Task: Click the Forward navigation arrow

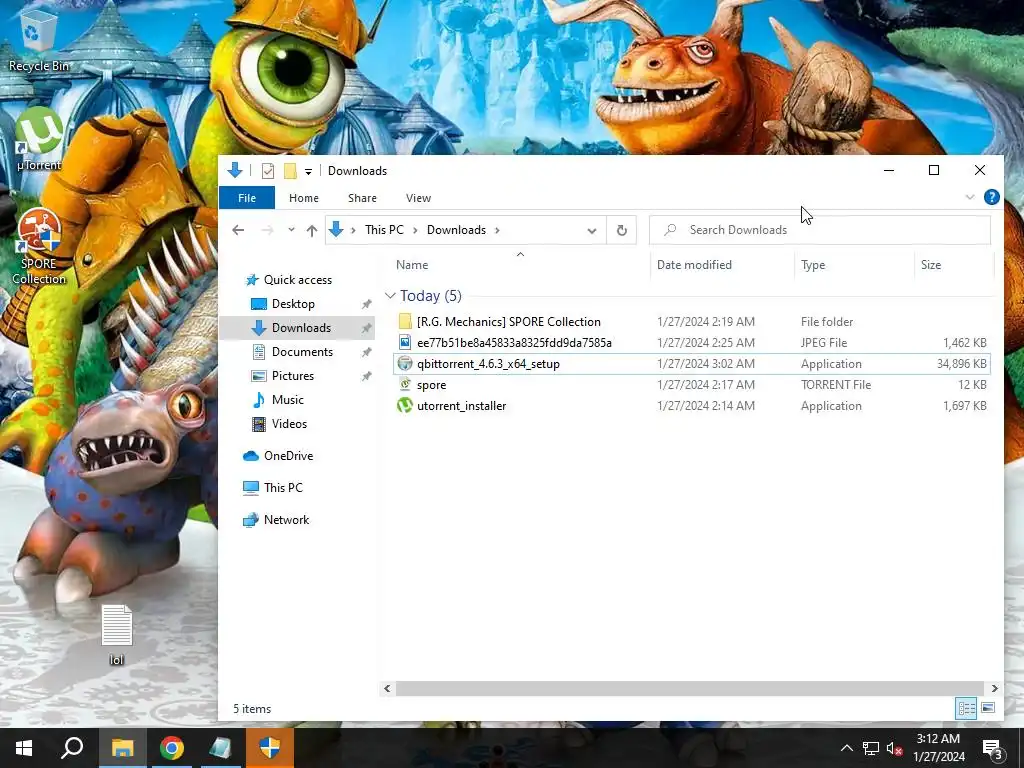Action: (x=267, y=230)
